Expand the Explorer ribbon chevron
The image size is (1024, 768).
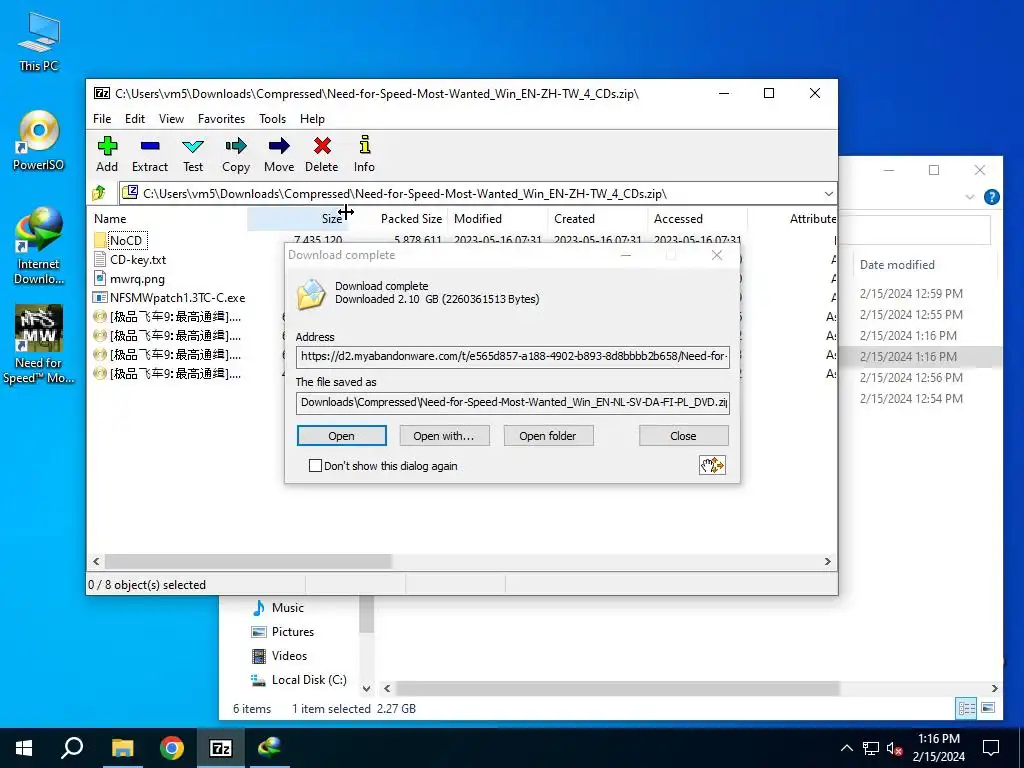tap(970, 197)
